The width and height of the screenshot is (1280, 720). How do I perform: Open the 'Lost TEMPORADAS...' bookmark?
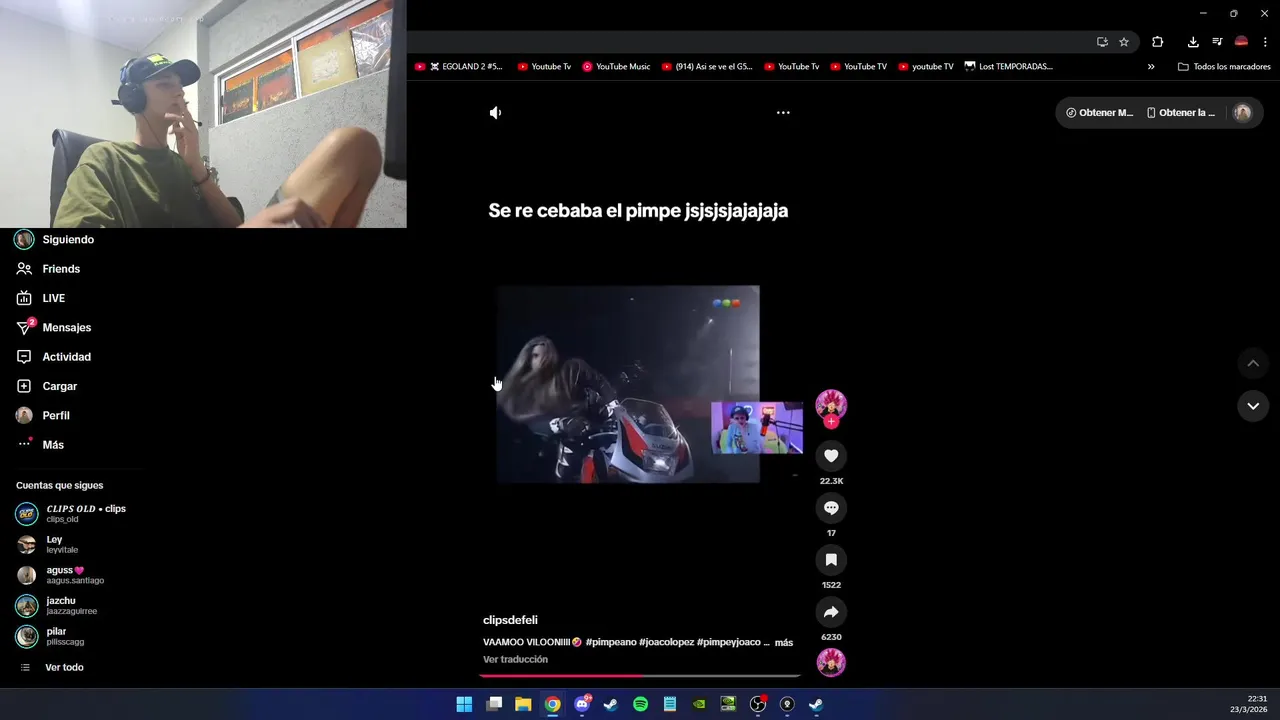[x=1008, y=67]
